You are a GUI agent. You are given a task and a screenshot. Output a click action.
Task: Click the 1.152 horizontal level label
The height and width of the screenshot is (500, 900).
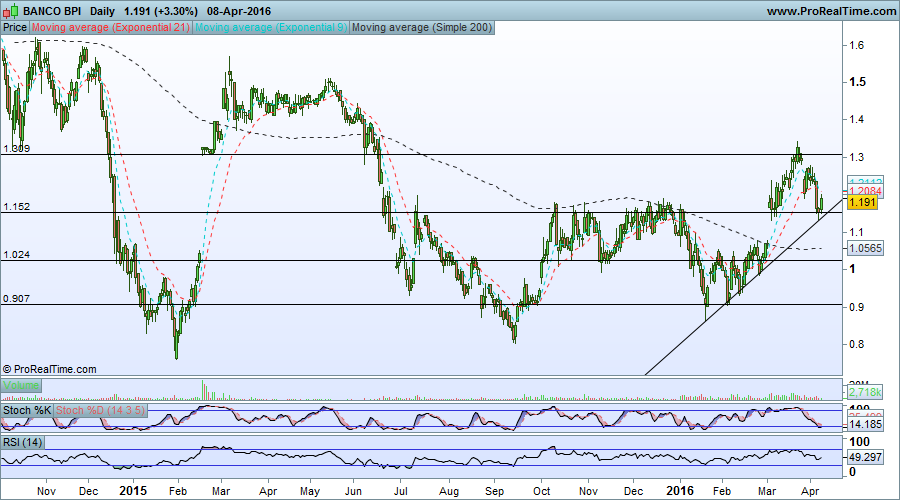(x=16, y=207)
